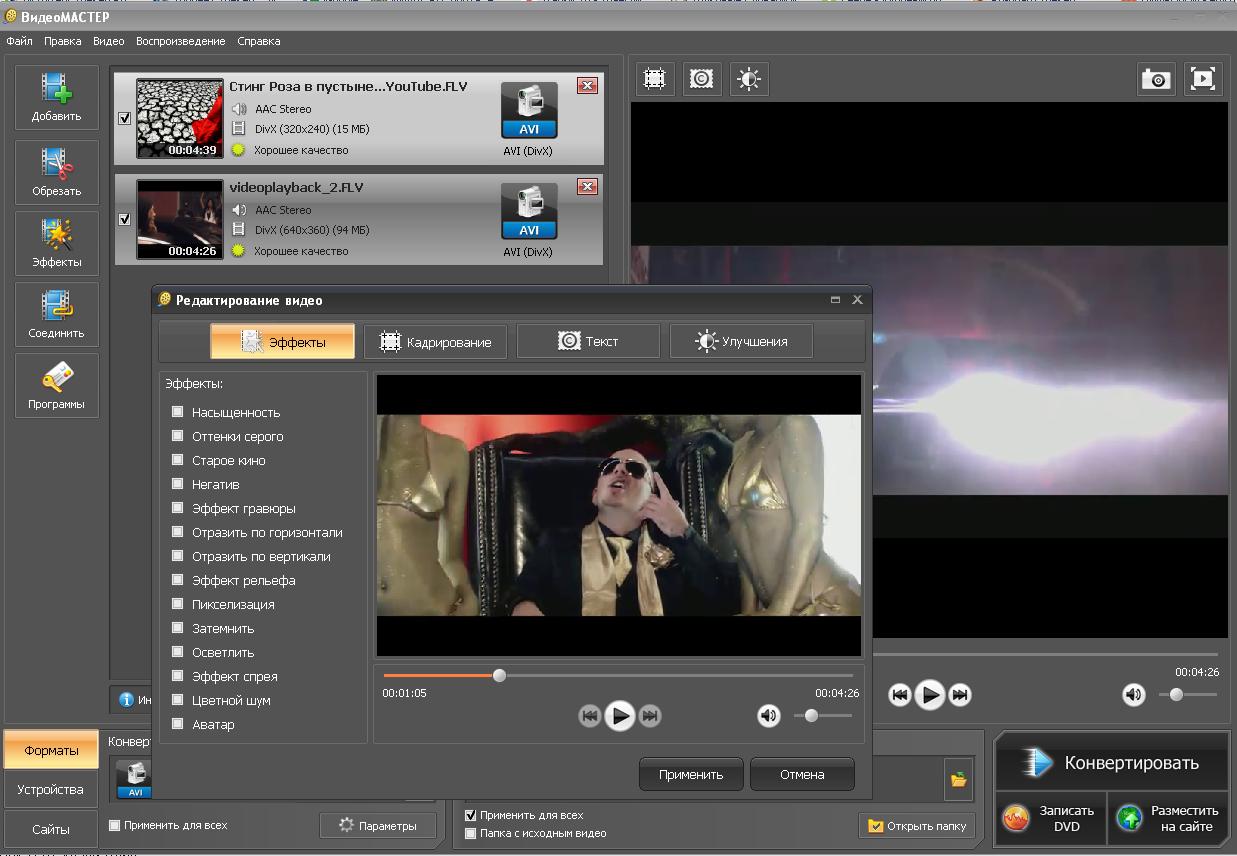This screenshot has height=856, width=1237.
Task: Click the Соединить (join videos) sidebar button
Action: point(57,314)
